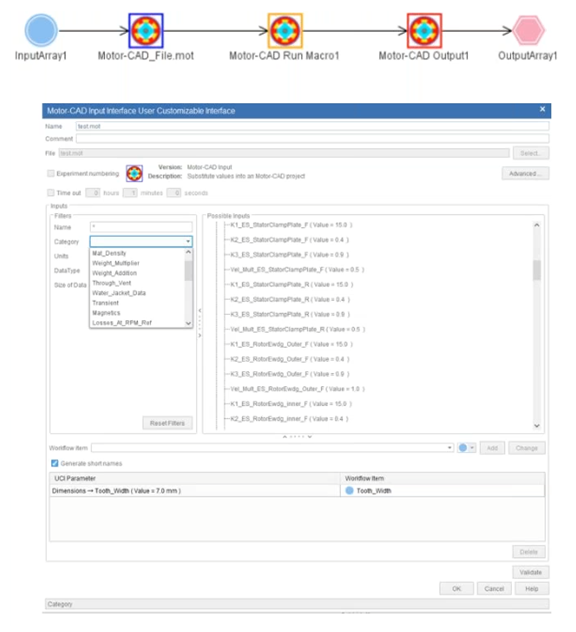Viewport: 576px width, 632px height.
Task: Click the Time out hours field
Action: point(93,193)
